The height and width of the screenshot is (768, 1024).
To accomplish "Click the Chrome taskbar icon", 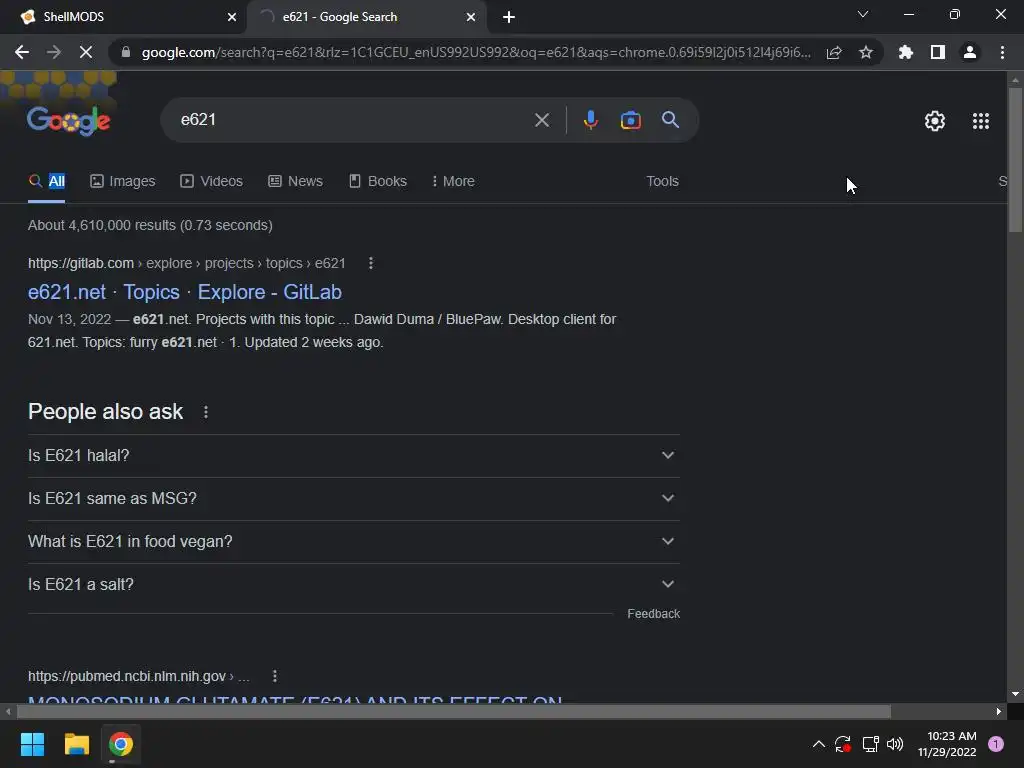I will coord(121,744).
